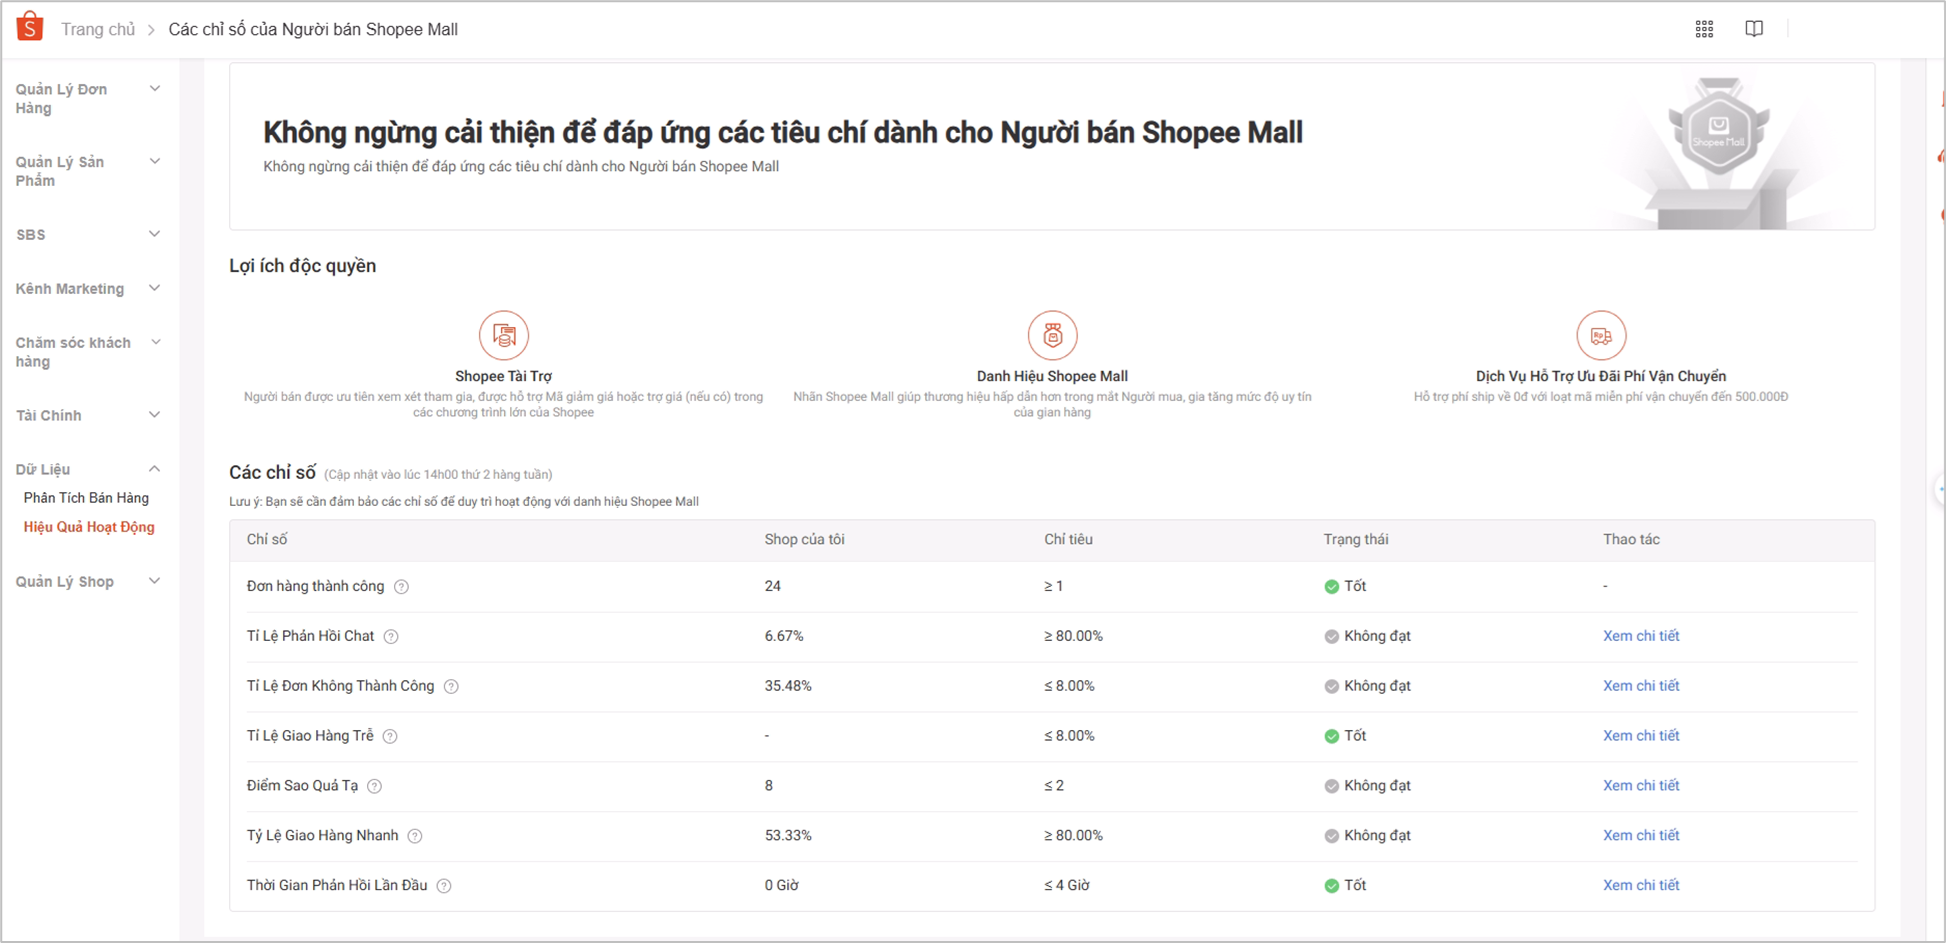View details for Thời Gian Phản Hồi Lần Đầu

tap(1640, 886)
